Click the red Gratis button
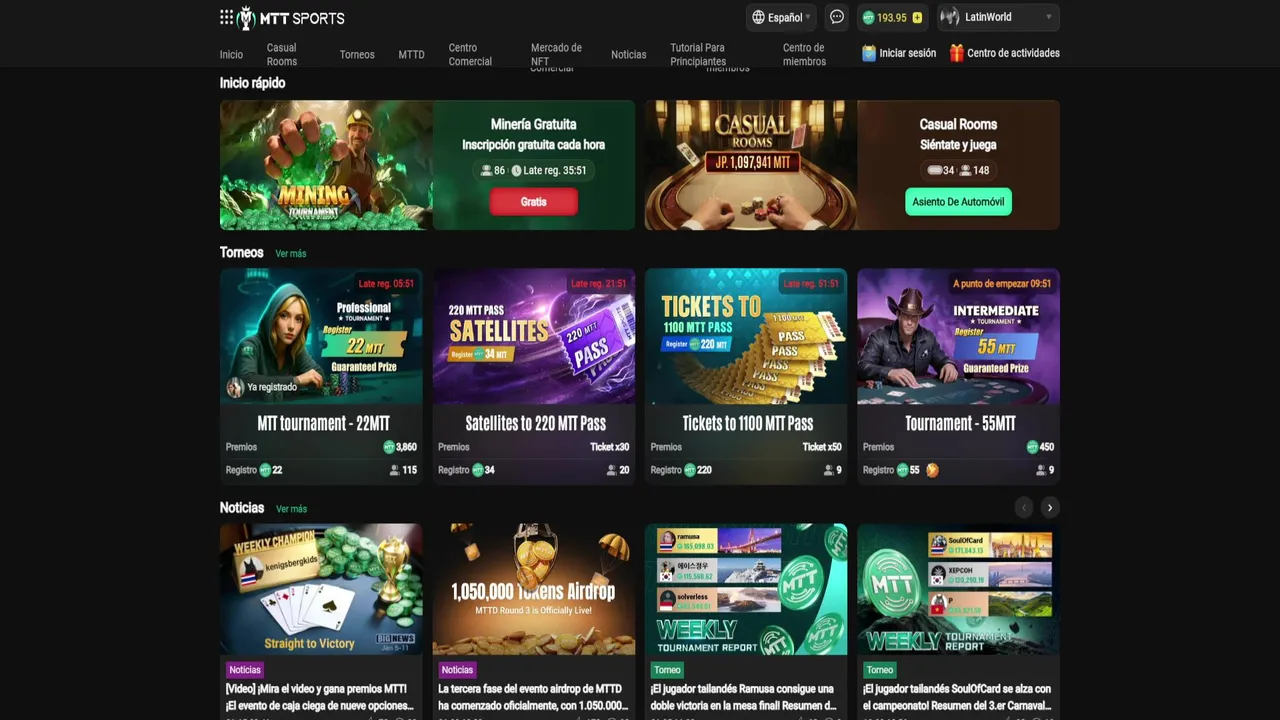 533,202
